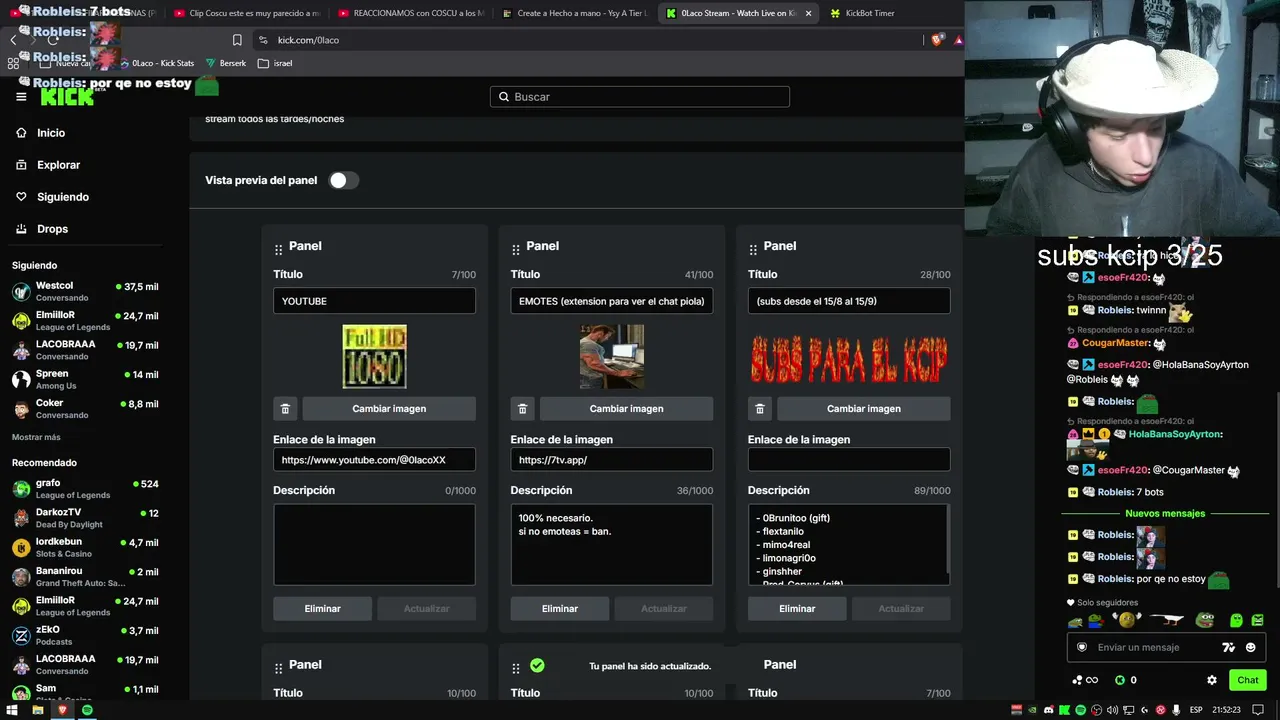
Task: Click the green Chat send button
Action: click(x=1248, y=680)
